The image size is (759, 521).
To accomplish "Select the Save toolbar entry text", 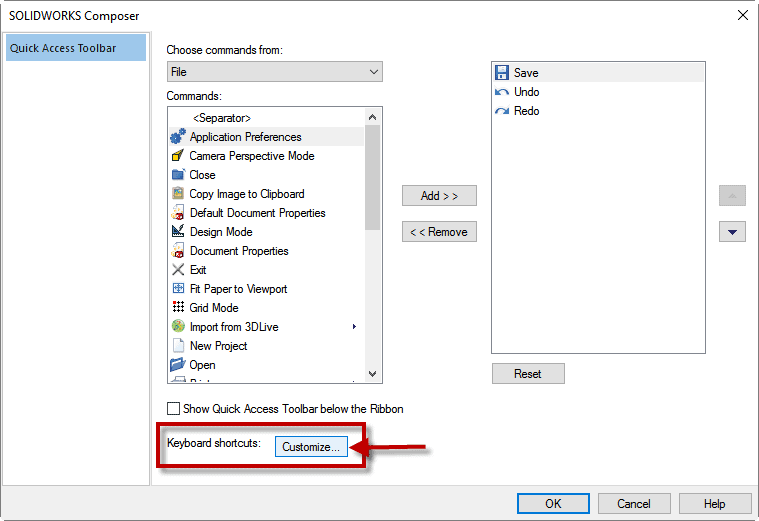I will click(526, 73).
